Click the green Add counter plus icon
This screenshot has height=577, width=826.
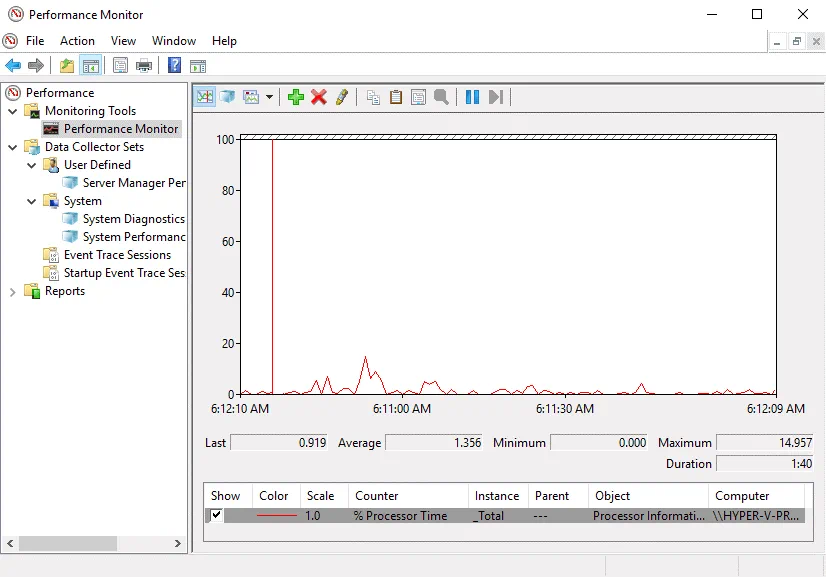295,97
